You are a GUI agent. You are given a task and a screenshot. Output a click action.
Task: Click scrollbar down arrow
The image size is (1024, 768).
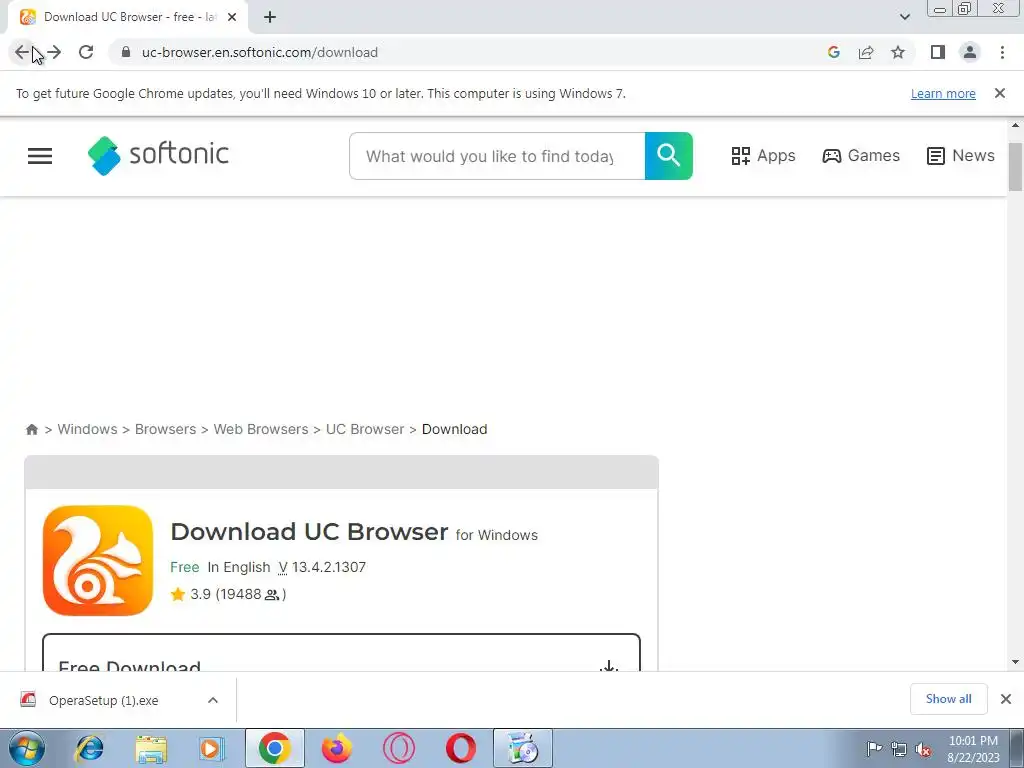point(1015,662)
